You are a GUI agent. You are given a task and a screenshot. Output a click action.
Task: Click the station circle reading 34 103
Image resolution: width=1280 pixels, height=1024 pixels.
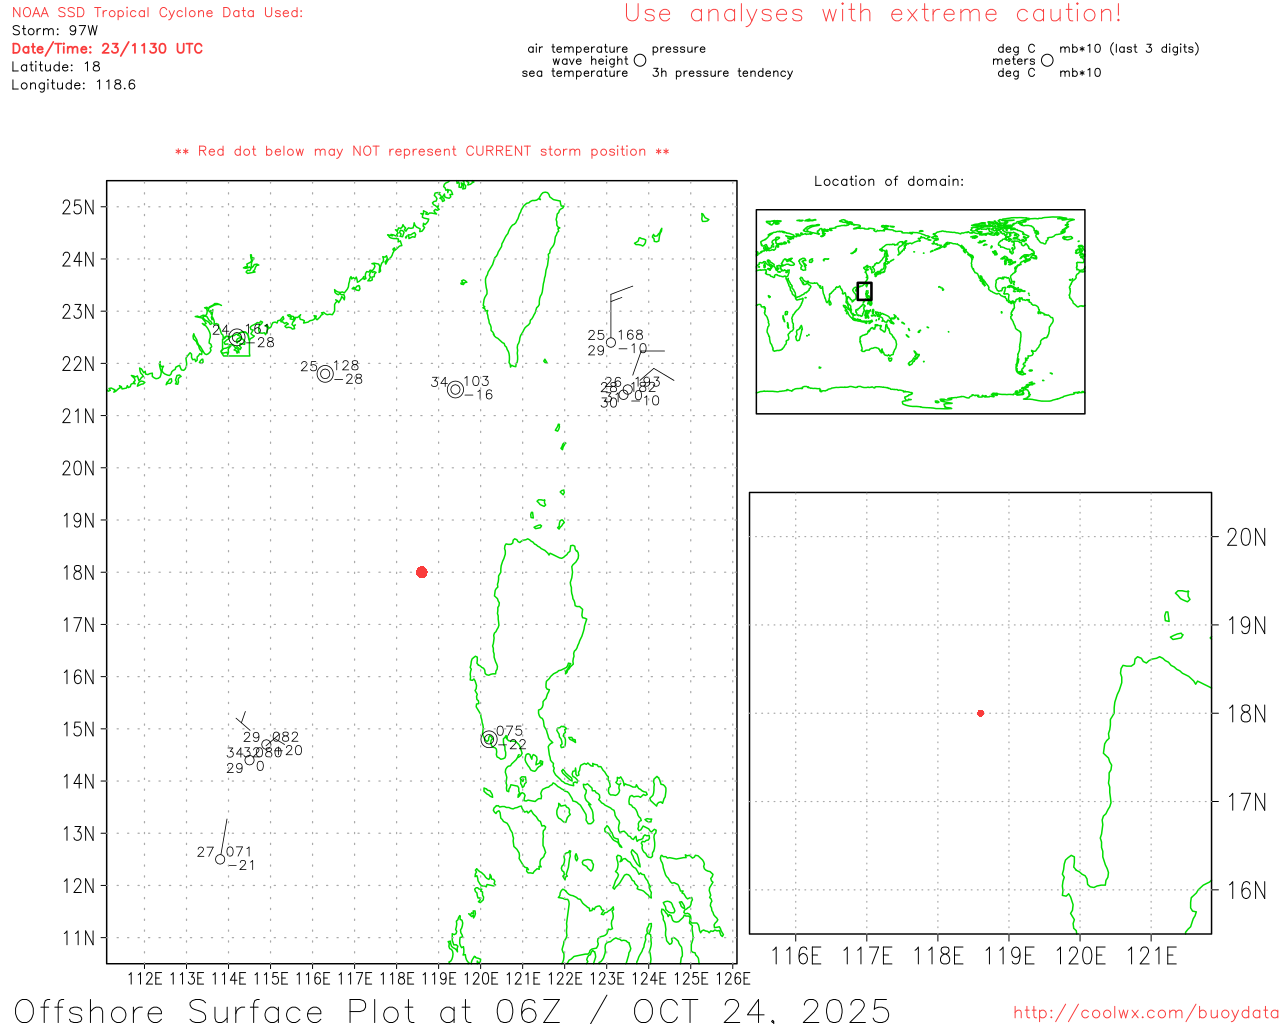pyautogui.click(x=455, y=389)
